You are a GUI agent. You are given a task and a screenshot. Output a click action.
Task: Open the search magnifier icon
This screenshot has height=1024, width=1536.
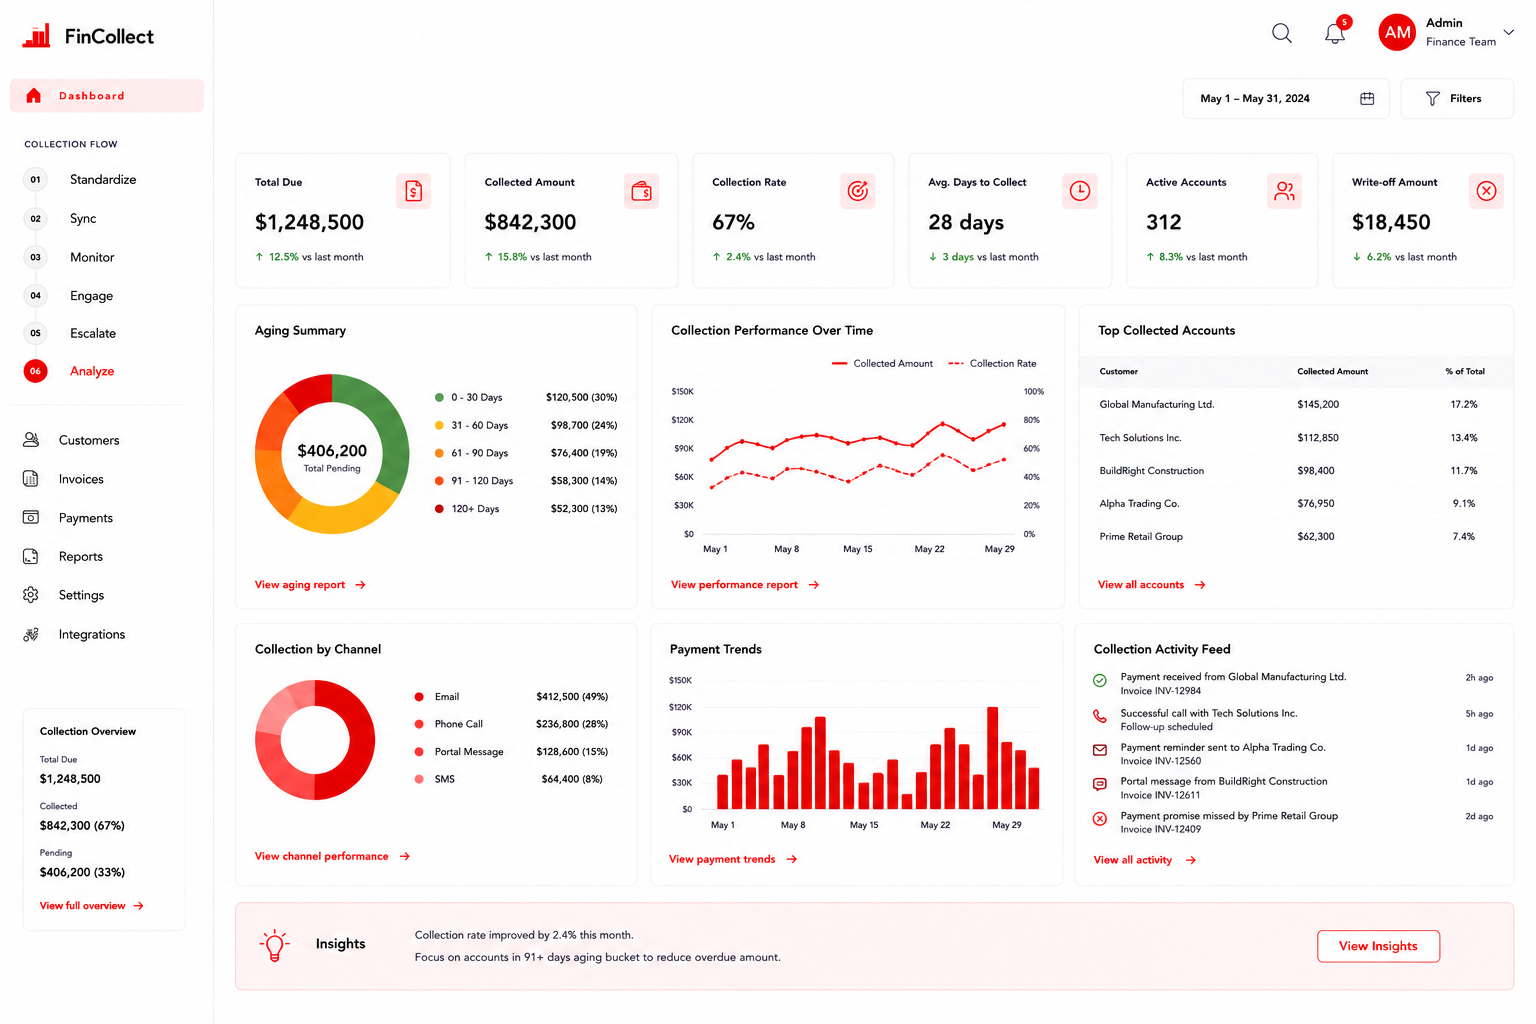coord(1281,33)
